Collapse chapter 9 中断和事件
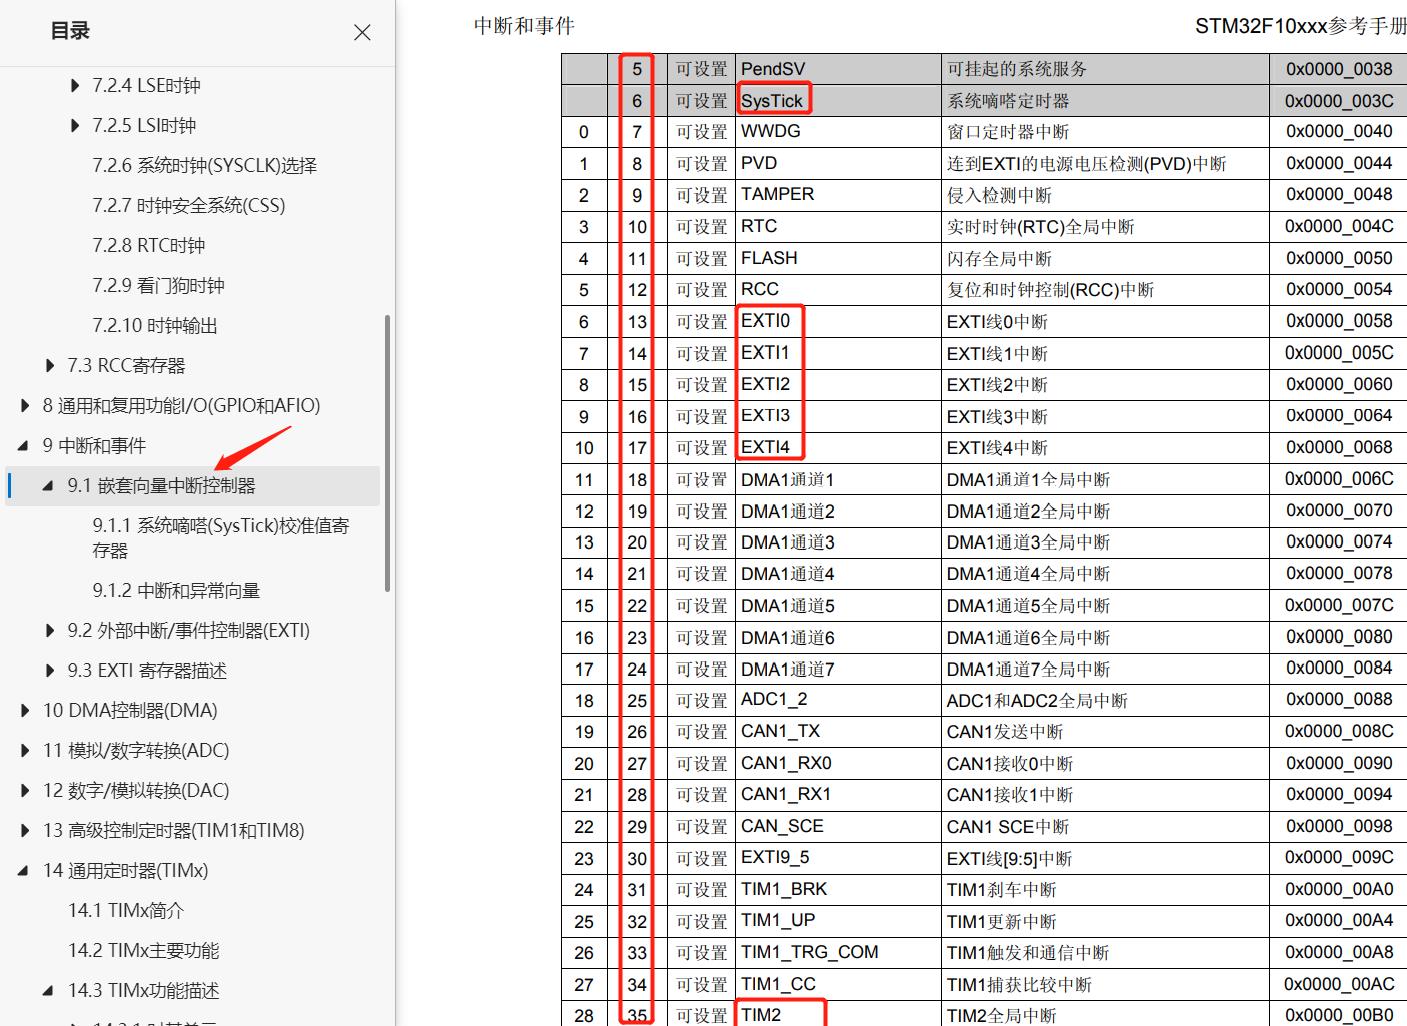The height and width of the screenshot is (1026, 1407). (24, 446)
